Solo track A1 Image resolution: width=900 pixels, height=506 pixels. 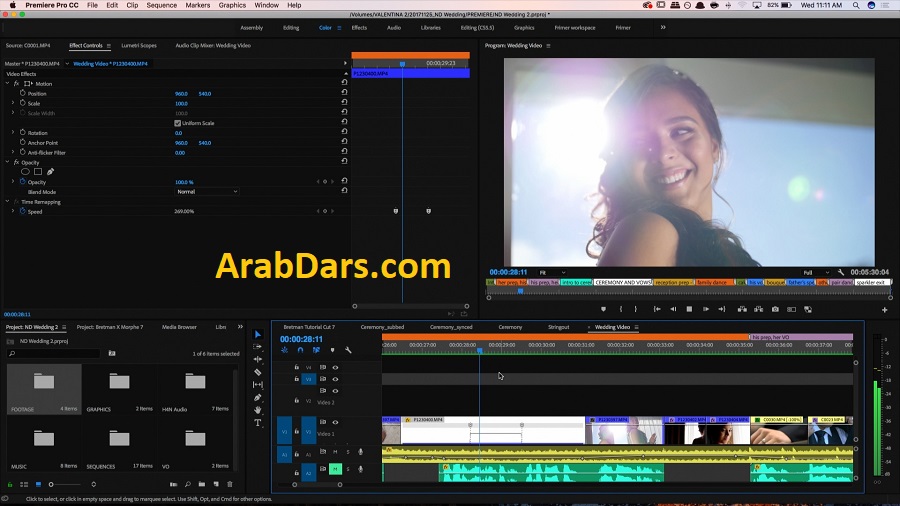(x=347, y=452)
